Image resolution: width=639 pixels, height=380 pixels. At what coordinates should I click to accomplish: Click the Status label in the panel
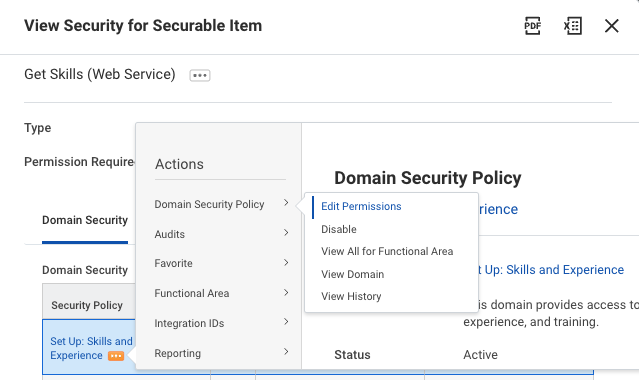(352, 355)
